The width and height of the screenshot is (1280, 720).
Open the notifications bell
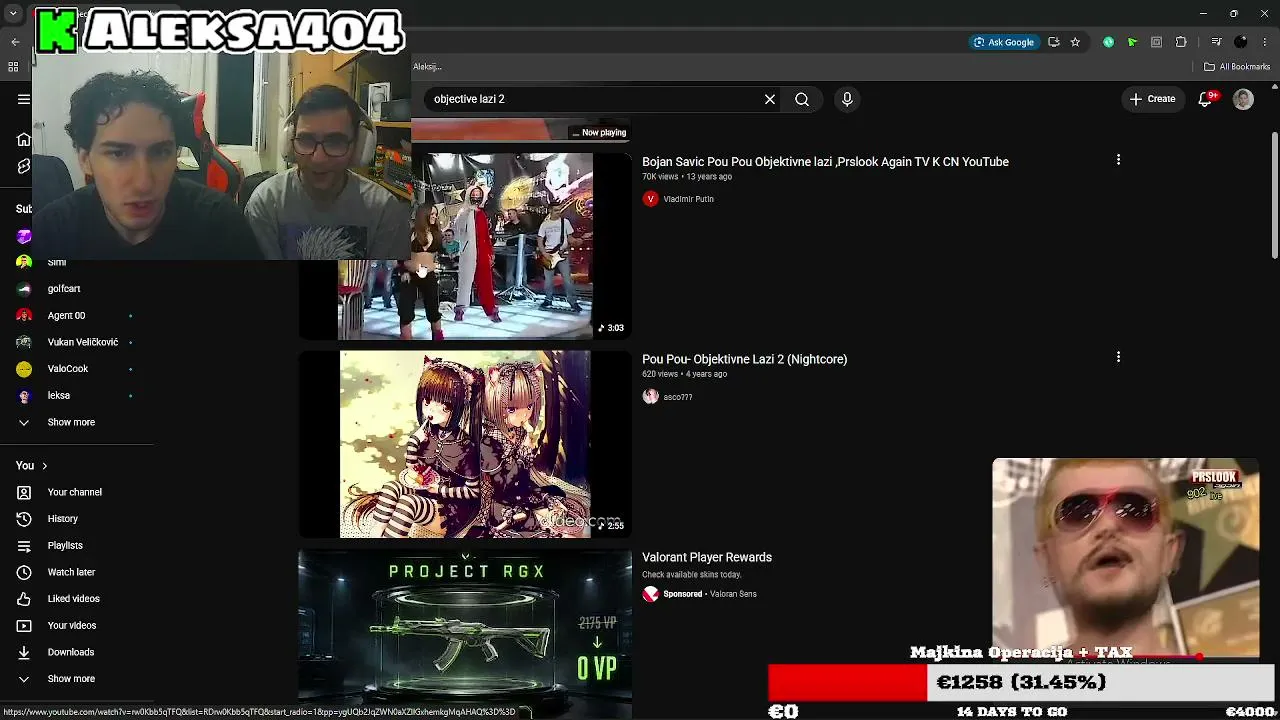1206,99
